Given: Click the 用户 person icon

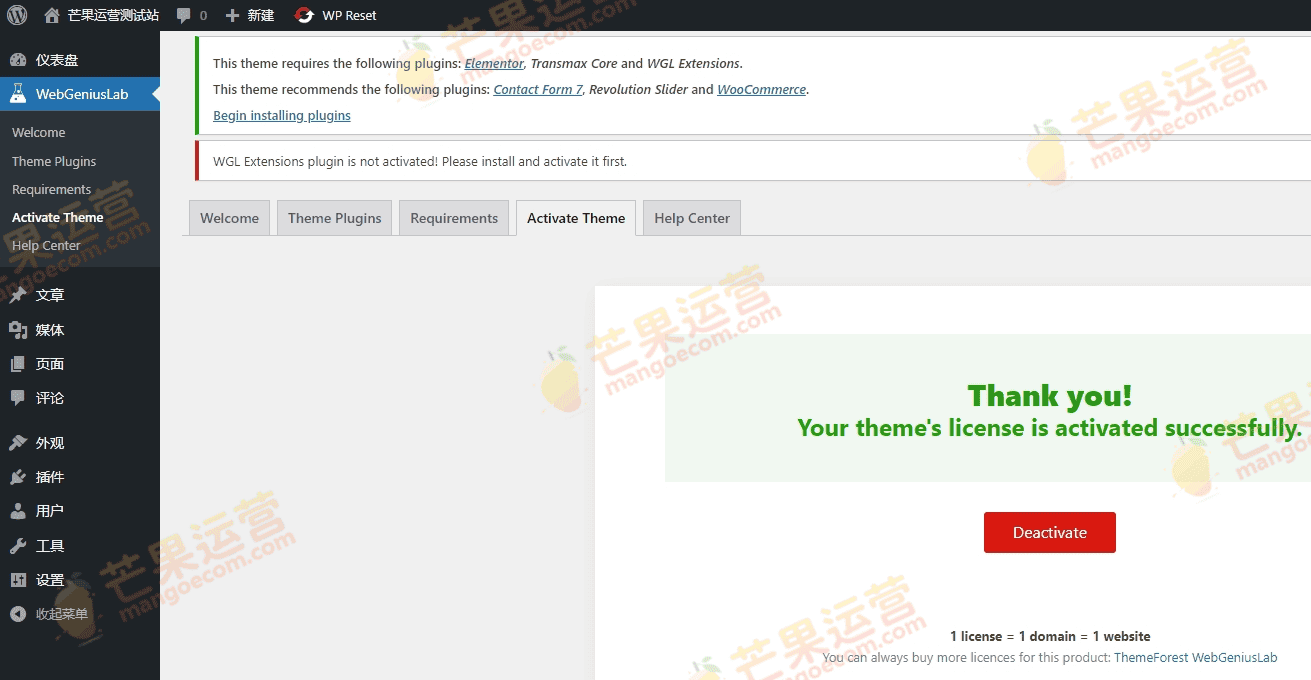Looking at the screenshot, I should click(18, 511).
